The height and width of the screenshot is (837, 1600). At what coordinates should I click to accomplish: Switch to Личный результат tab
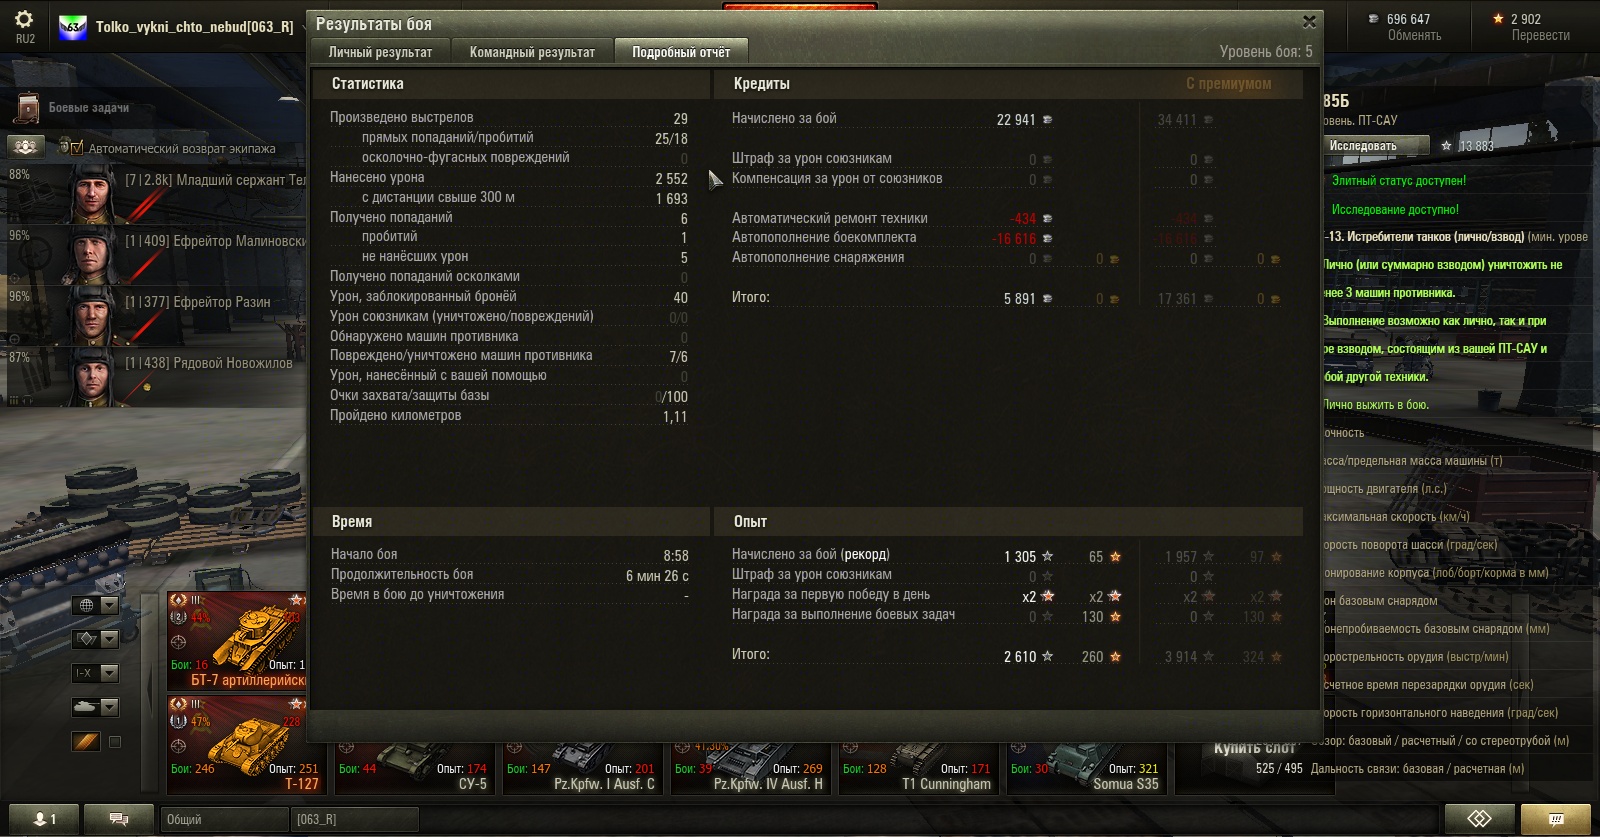pos(380,52)
